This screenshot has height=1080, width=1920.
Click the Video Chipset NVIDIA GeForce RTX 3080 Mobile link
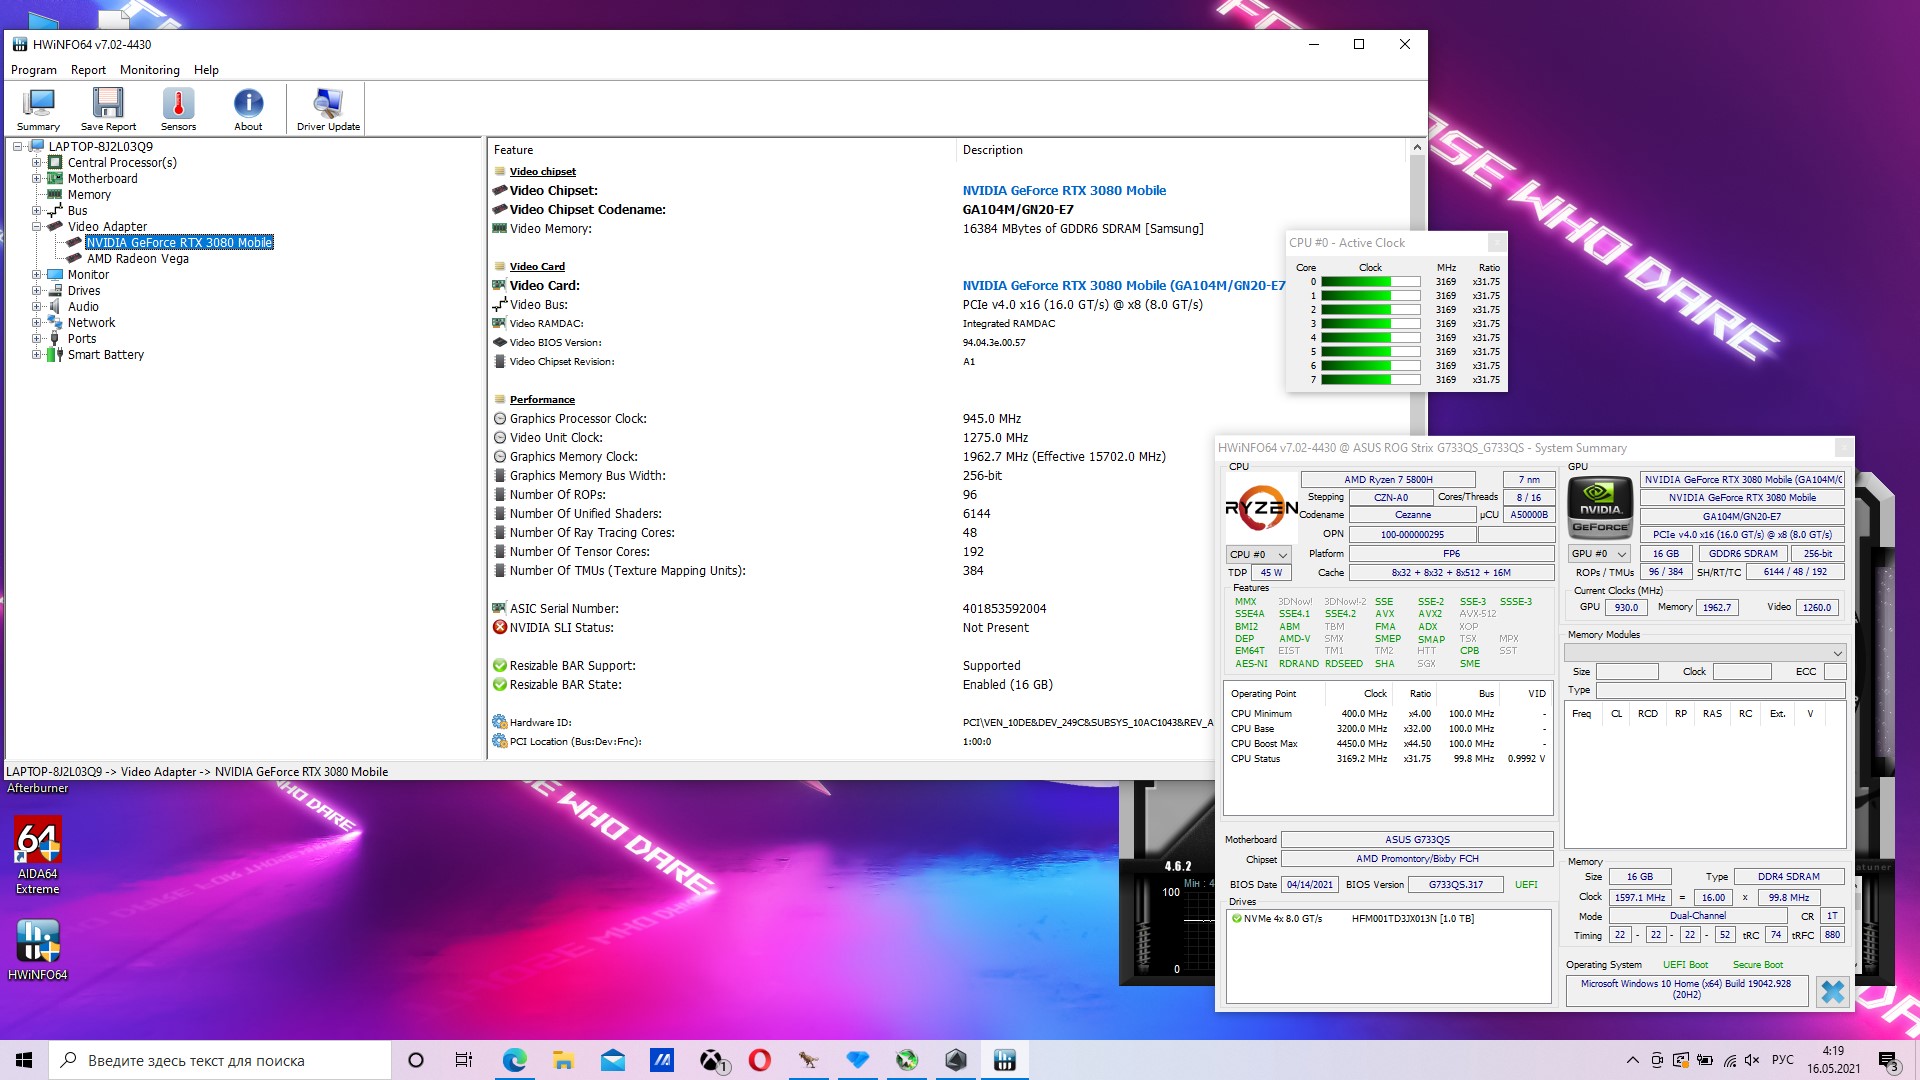pos(1064,191)
